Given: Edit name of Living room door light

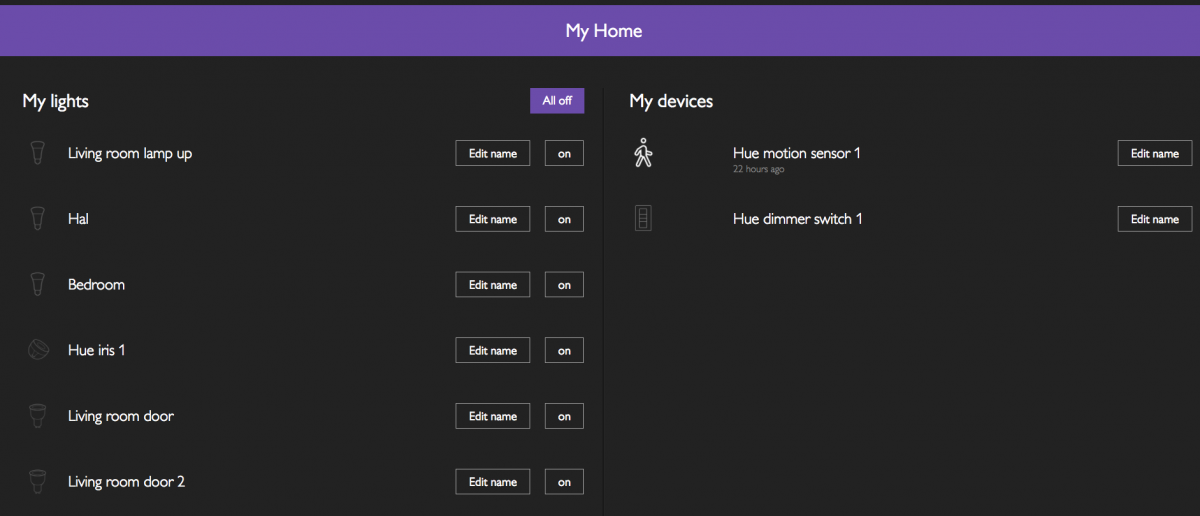Looking at the screenshot, I should tap(493, 416).
